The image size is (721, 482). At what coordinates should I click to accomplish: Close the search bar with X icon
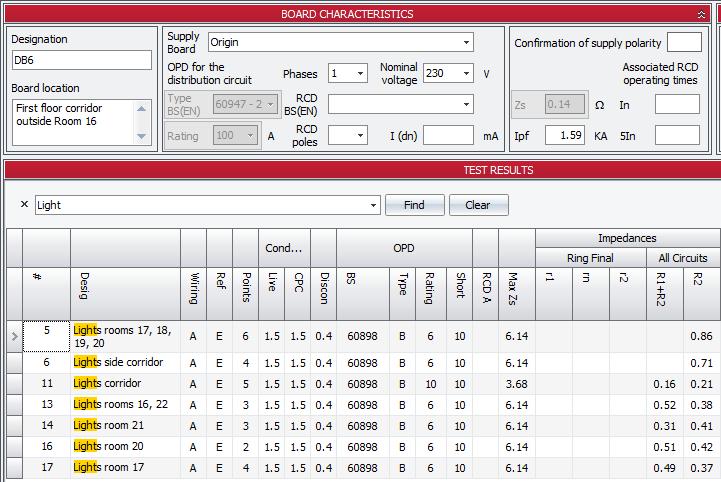click(24, 205)
